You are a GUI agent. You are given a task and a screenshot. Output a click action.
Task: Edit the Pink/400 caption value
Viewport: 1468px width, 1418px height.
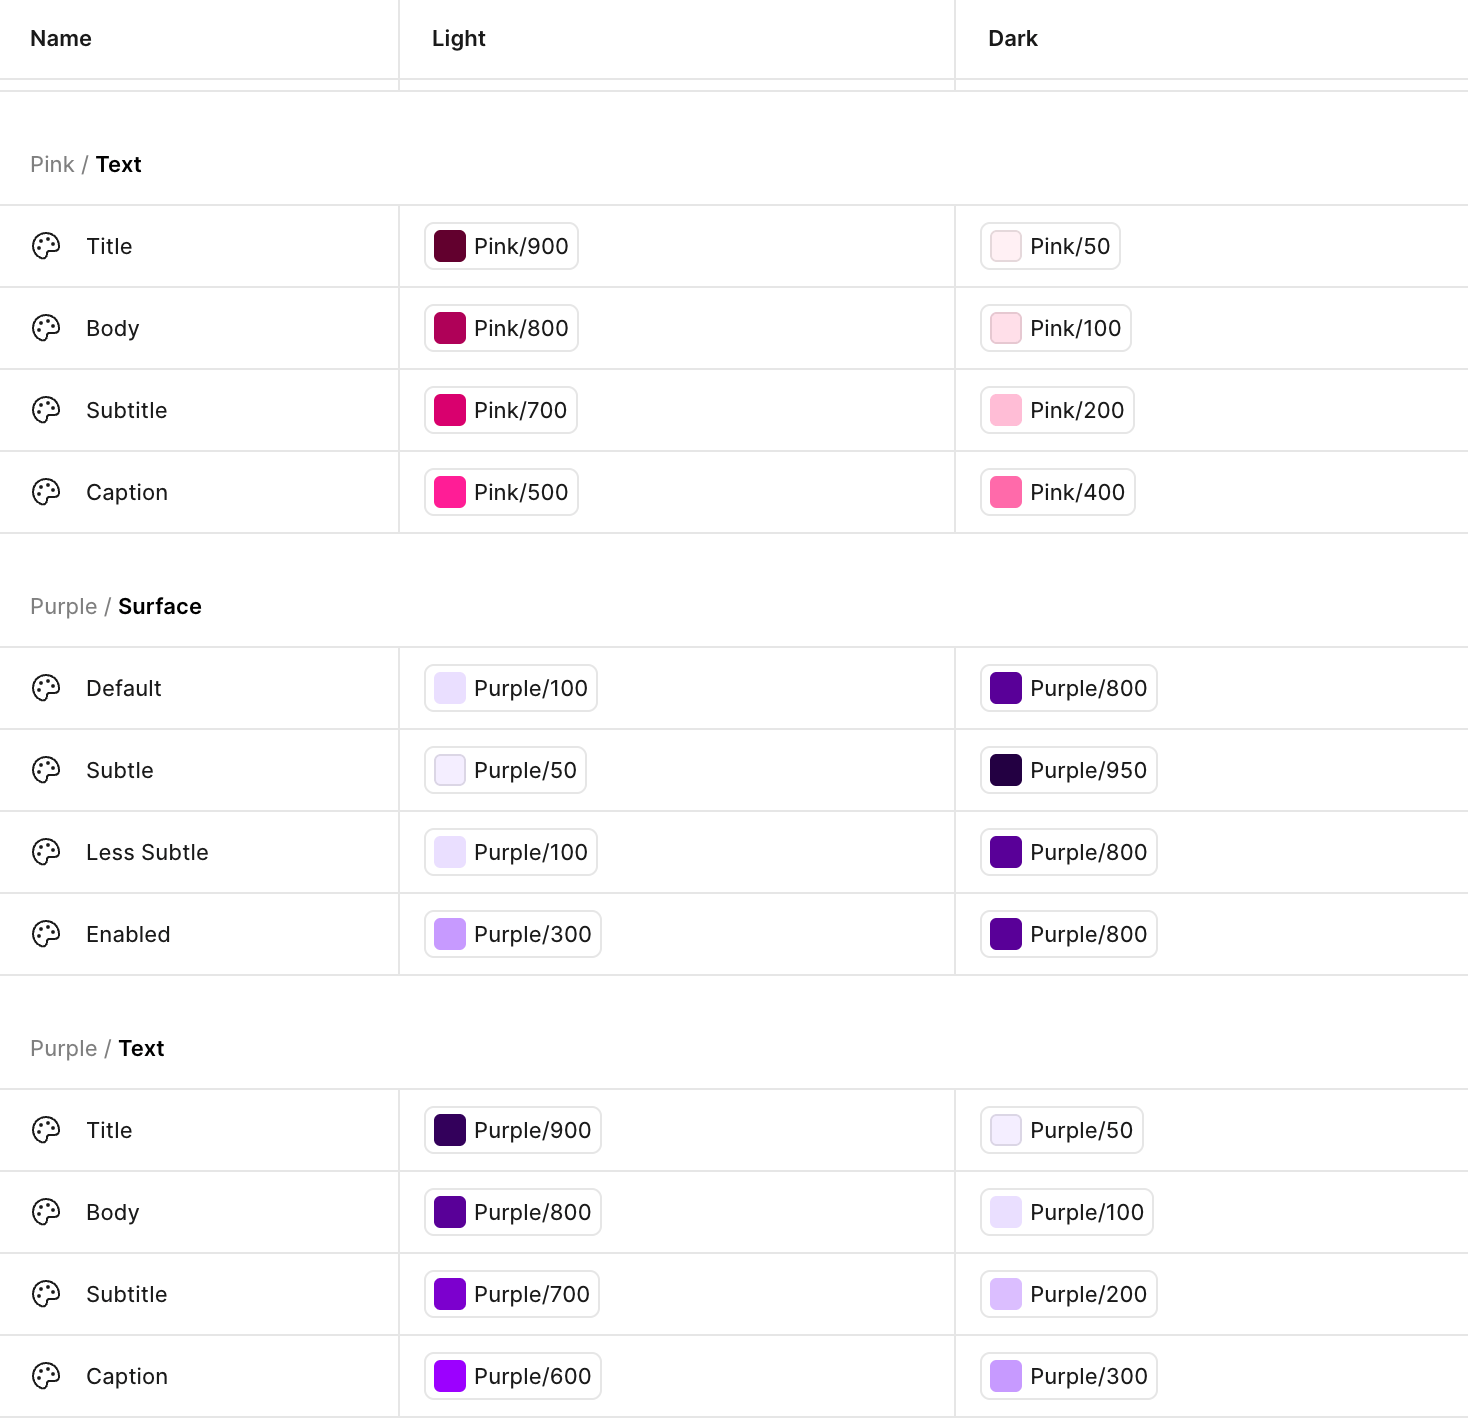tap(1058, 492)
